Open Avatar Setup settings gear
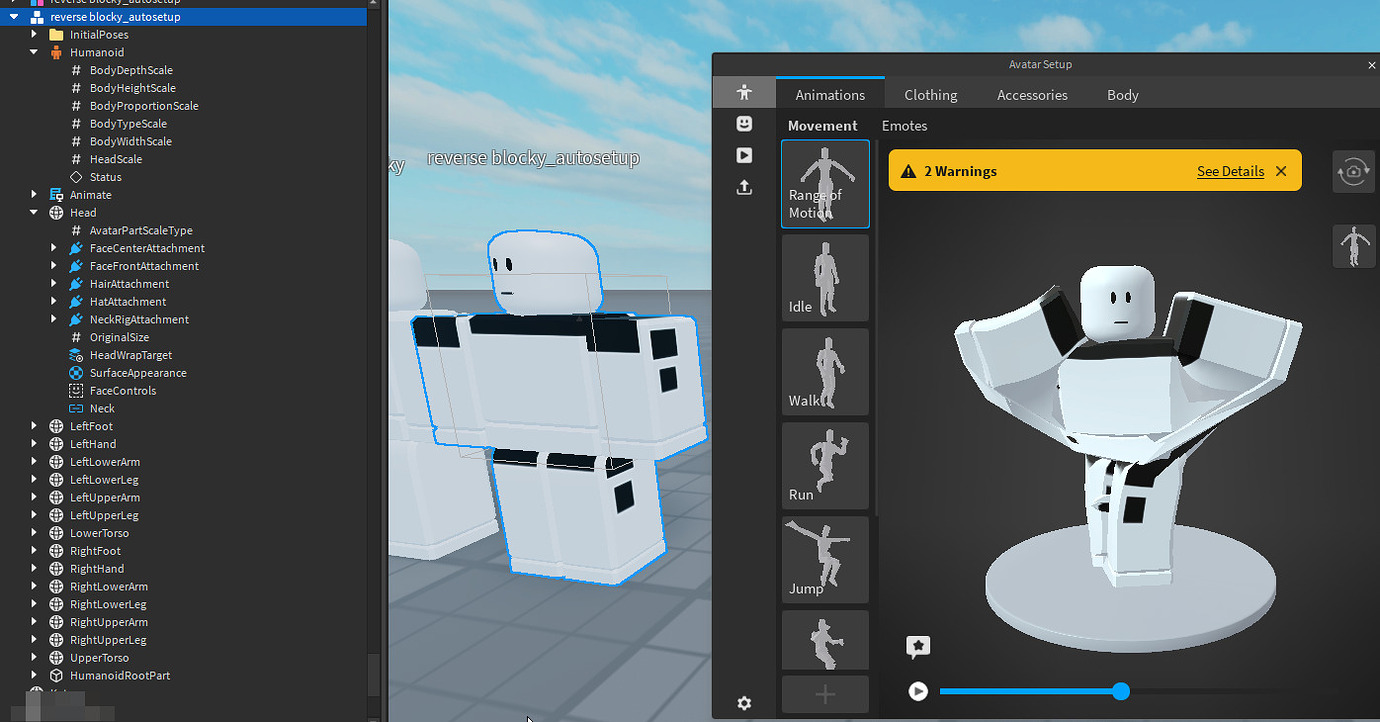Image resolution: width=1380 pixels, height=722 pixels. point(744,703)
